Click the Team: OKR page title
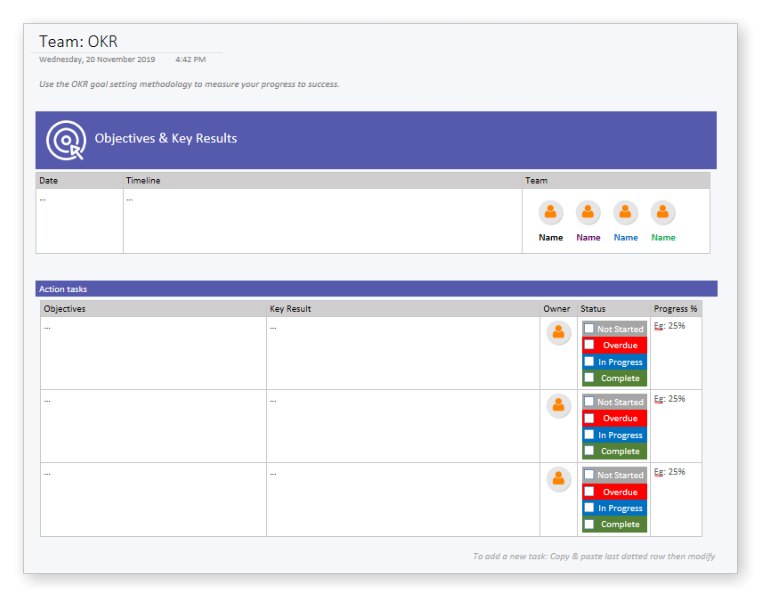This screenshot has height=606, width=770. coord(79,42)
